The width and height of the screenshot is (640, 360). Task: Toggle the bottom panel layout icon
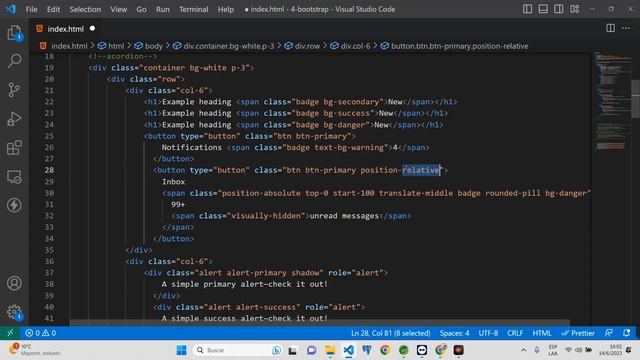click(x=543, y=9)
